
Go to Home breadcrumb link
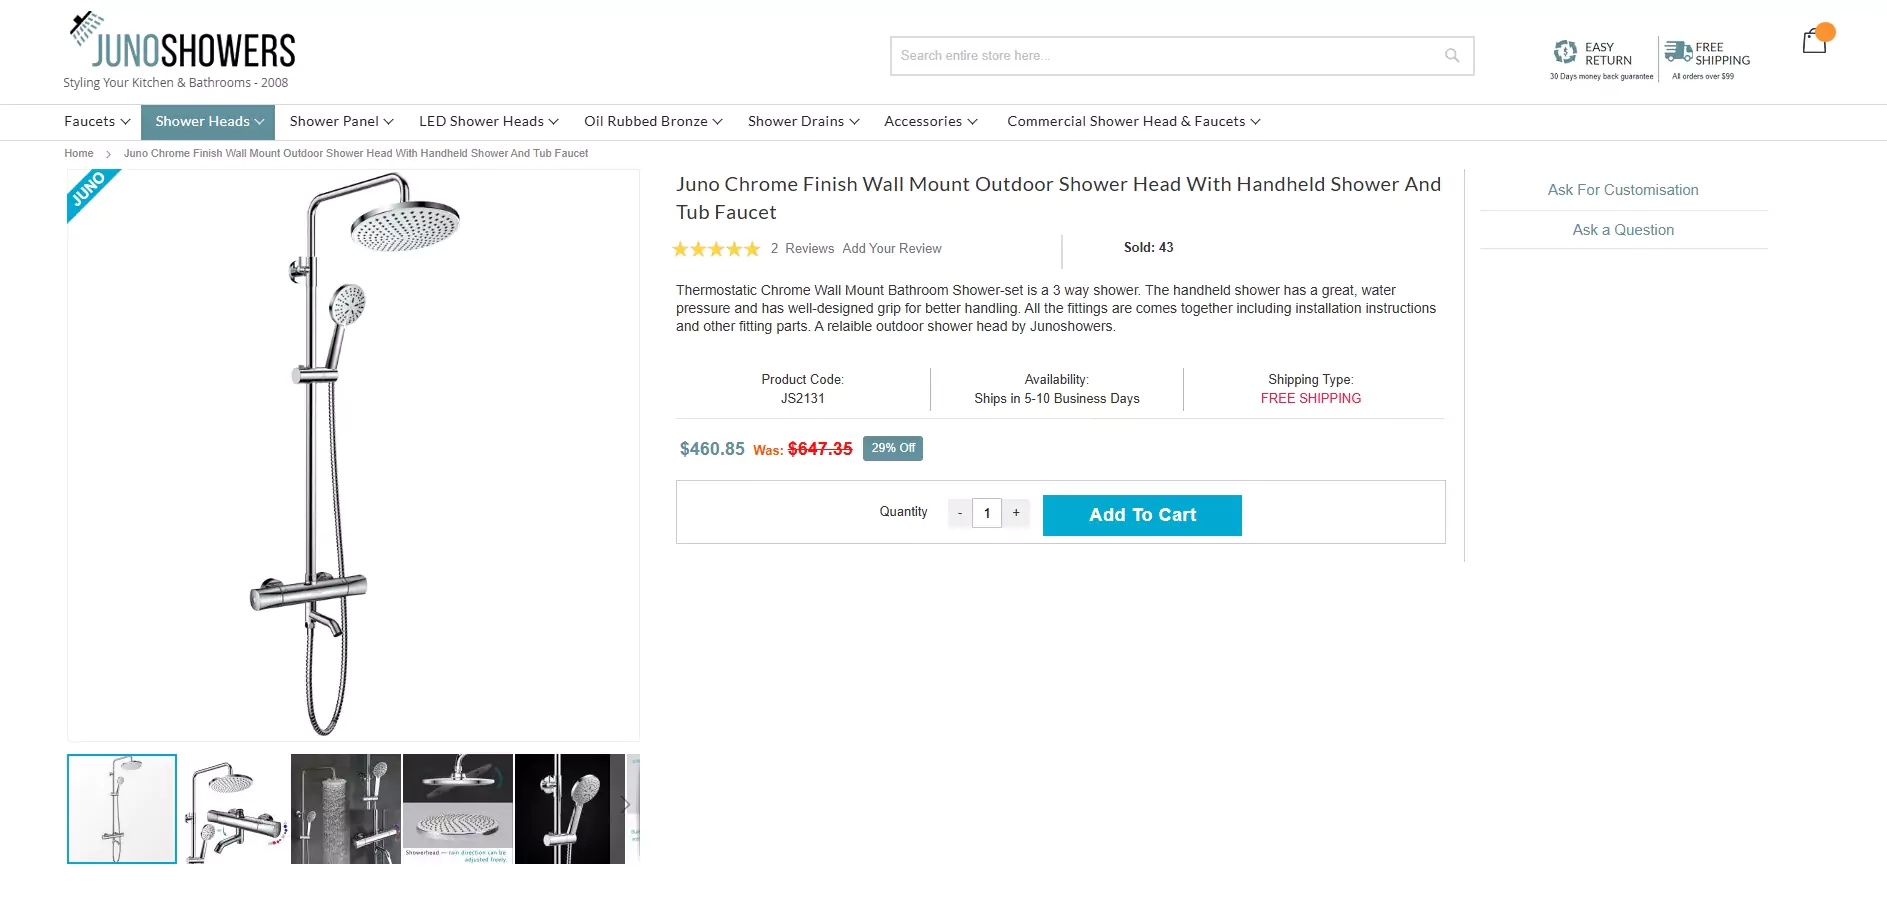tap(79, 153)
